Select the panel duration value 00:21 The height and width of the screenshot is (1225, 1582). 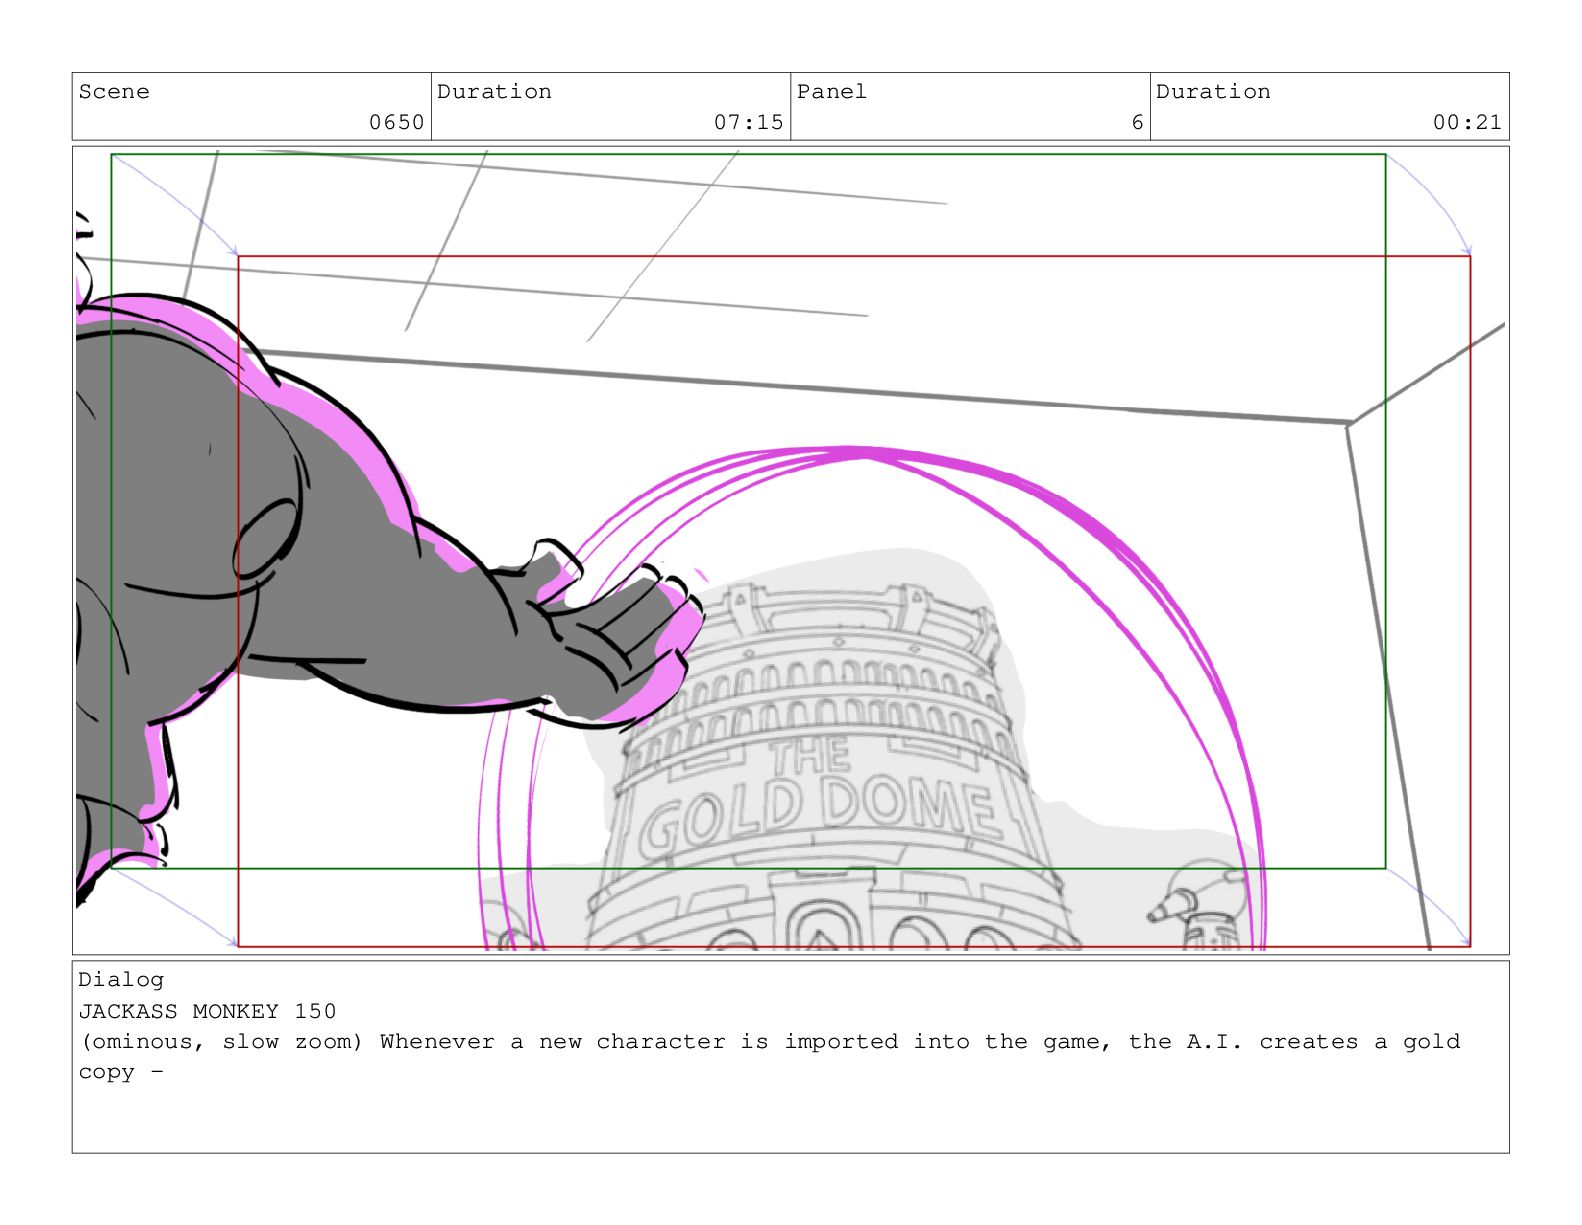click(x=1467, y=122)
